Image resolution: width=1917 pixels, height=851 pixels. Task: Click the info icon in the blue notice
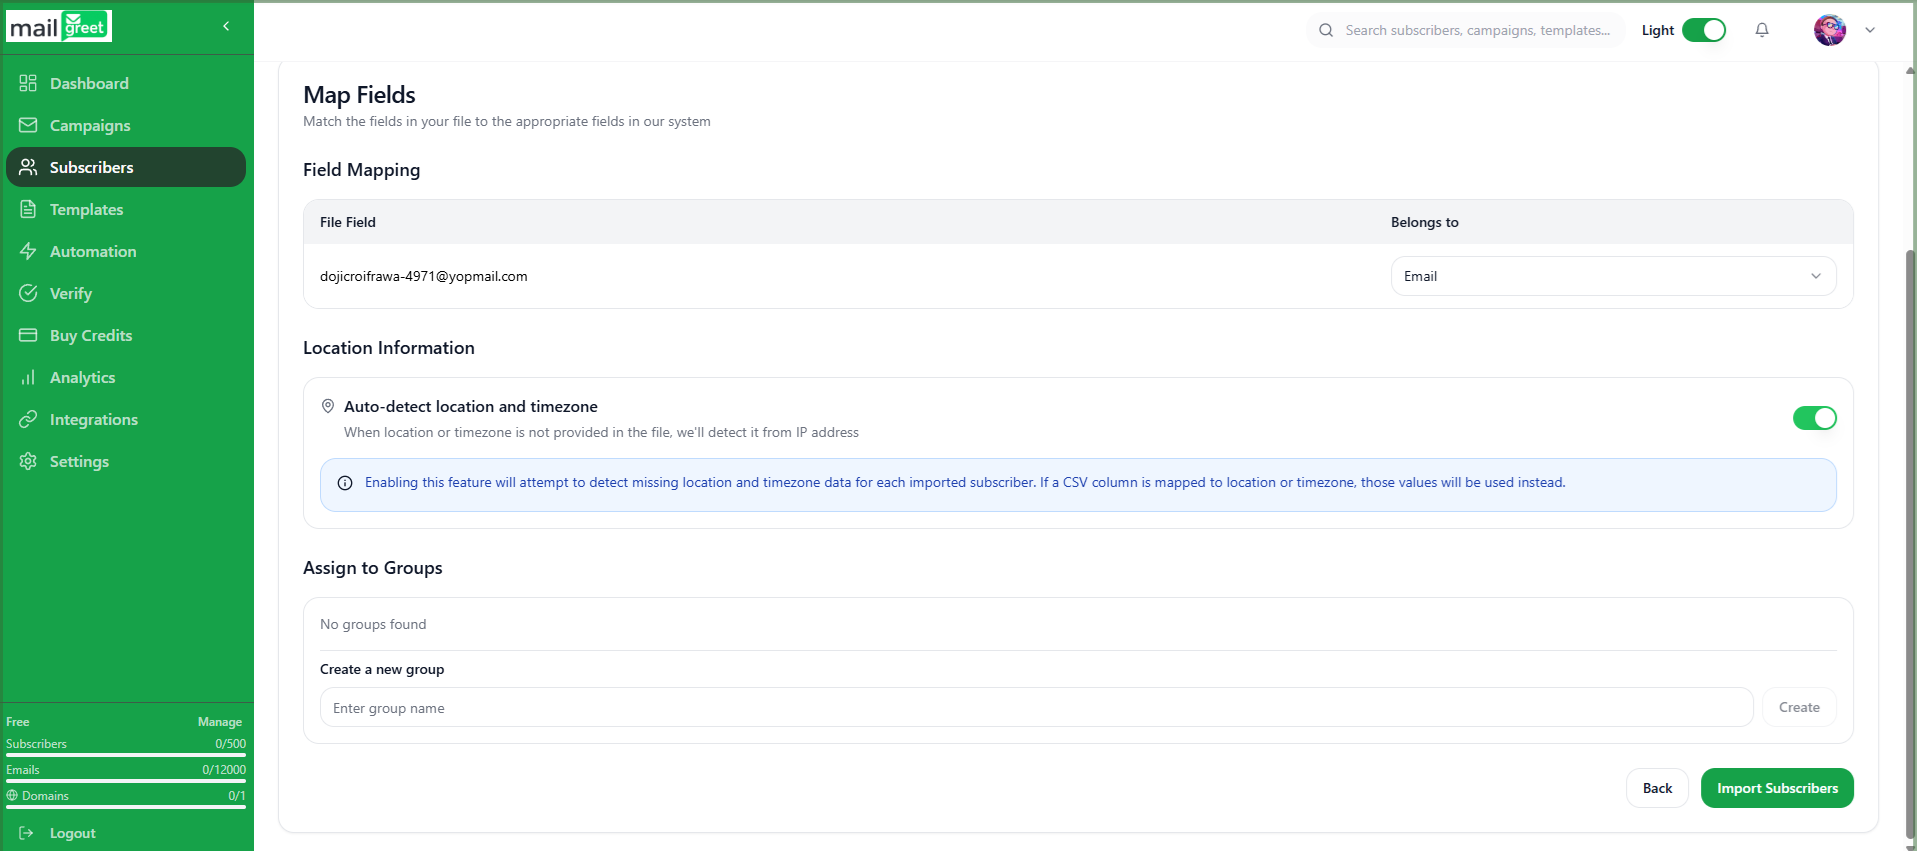(345, 483)
